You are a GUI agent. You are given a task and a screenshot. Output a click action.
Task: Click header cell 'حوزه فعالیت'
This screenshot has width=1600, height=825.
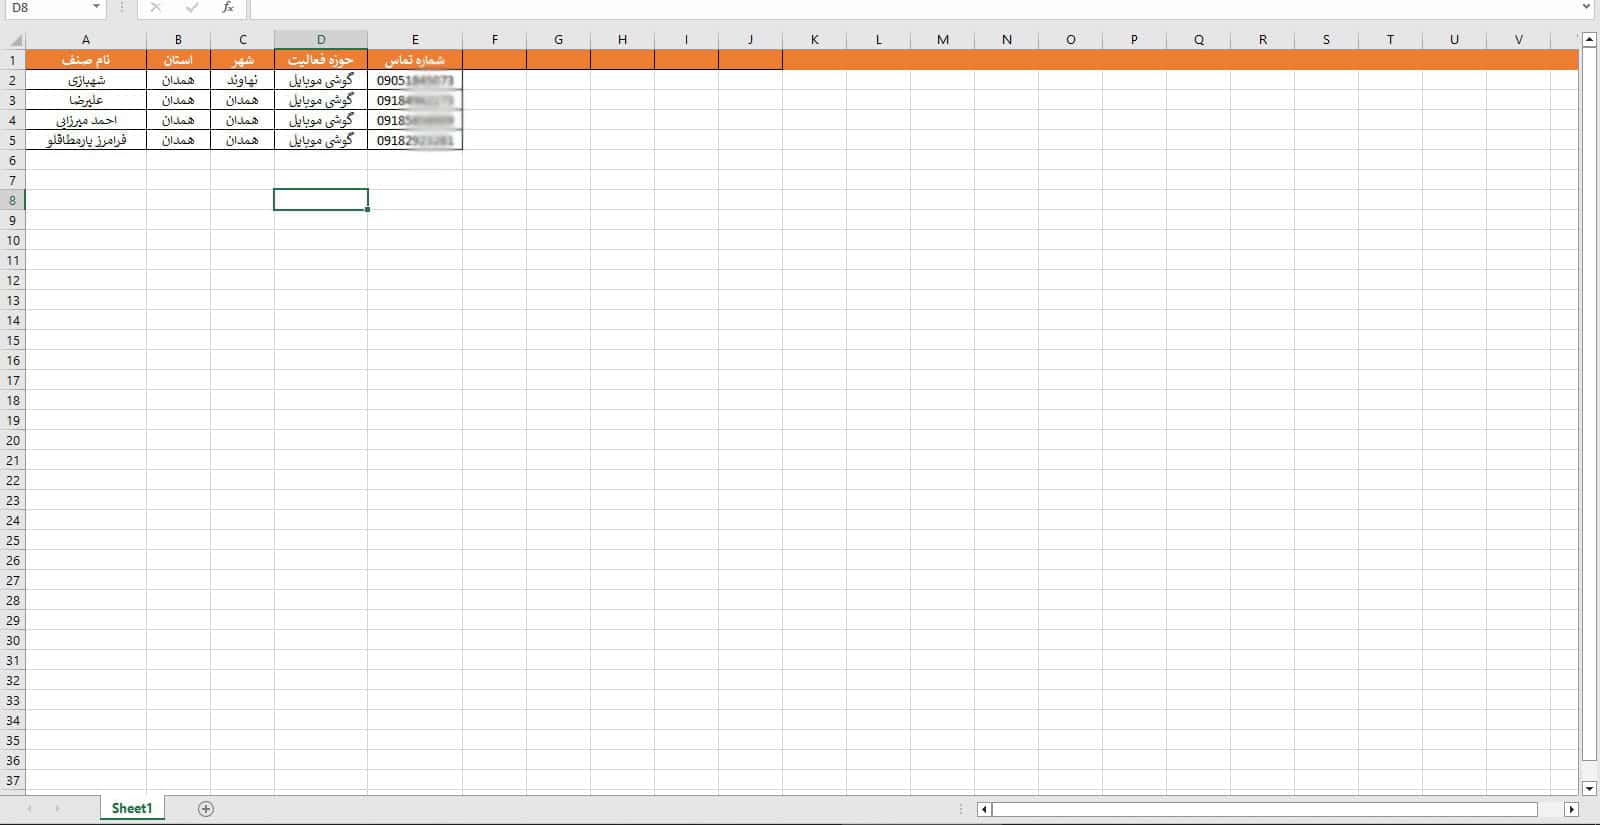pos(321,60)
